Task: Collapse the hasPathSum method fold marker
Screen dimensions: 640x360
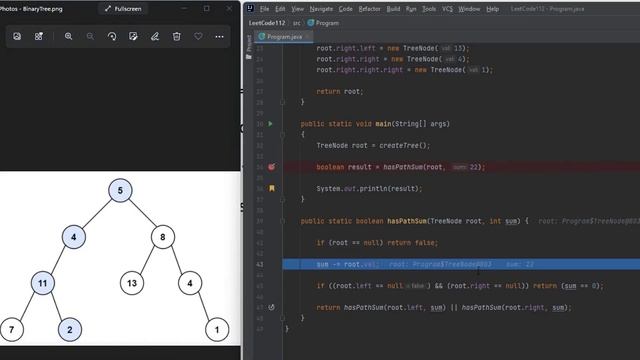Action: [x=282, y=221]
